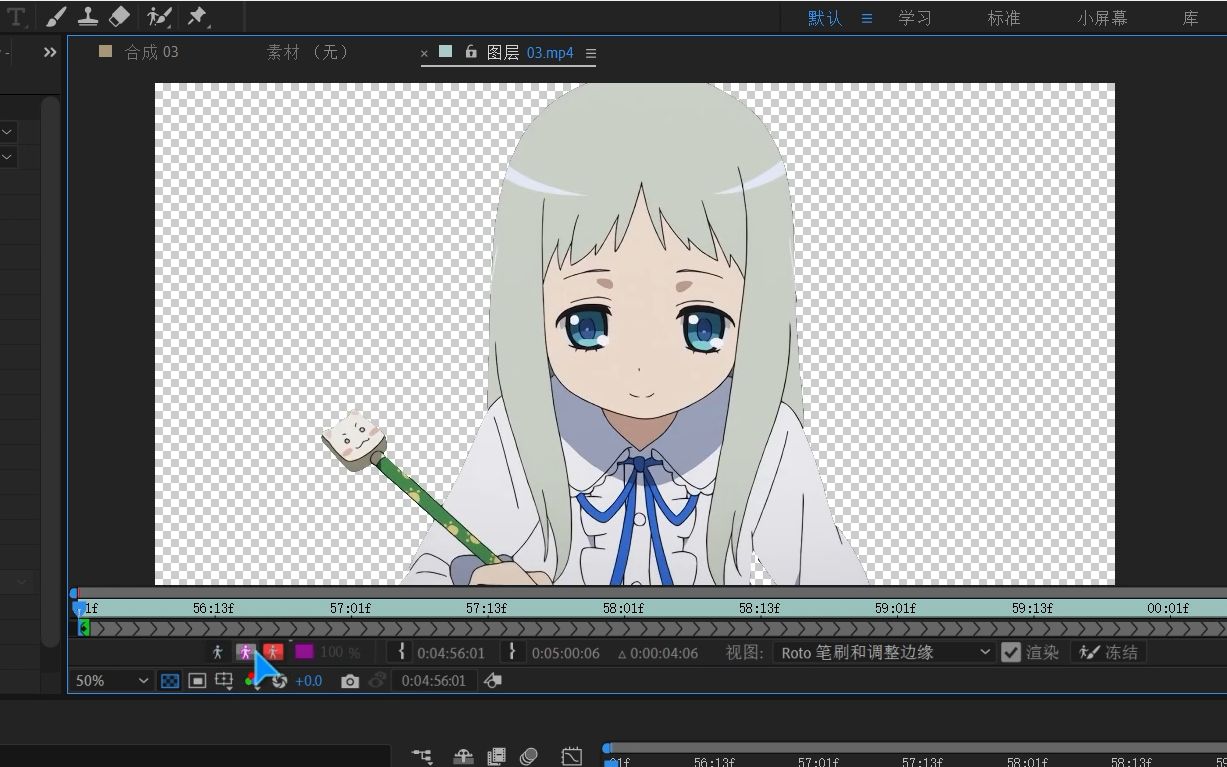Toggle the transparency grid in the layer panel
1227x767 pixels.
tap(170, 681)
